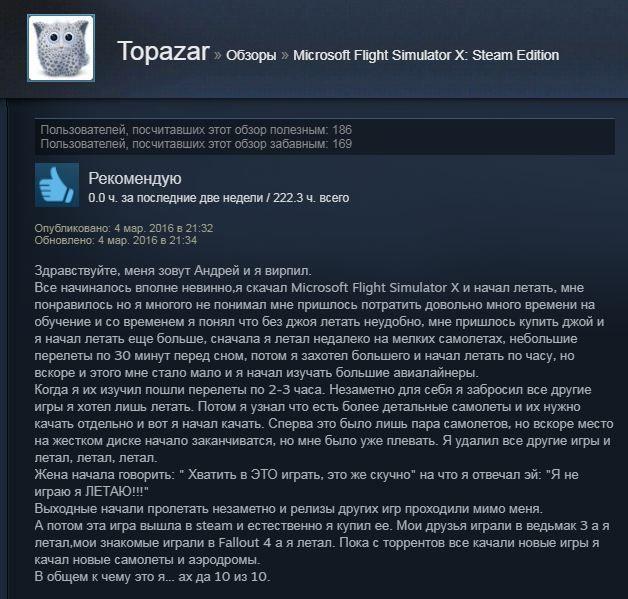Viewport: 628px width, 599px height.
Task: Click the funny review count line showing 169
Action: coord(196,144)
